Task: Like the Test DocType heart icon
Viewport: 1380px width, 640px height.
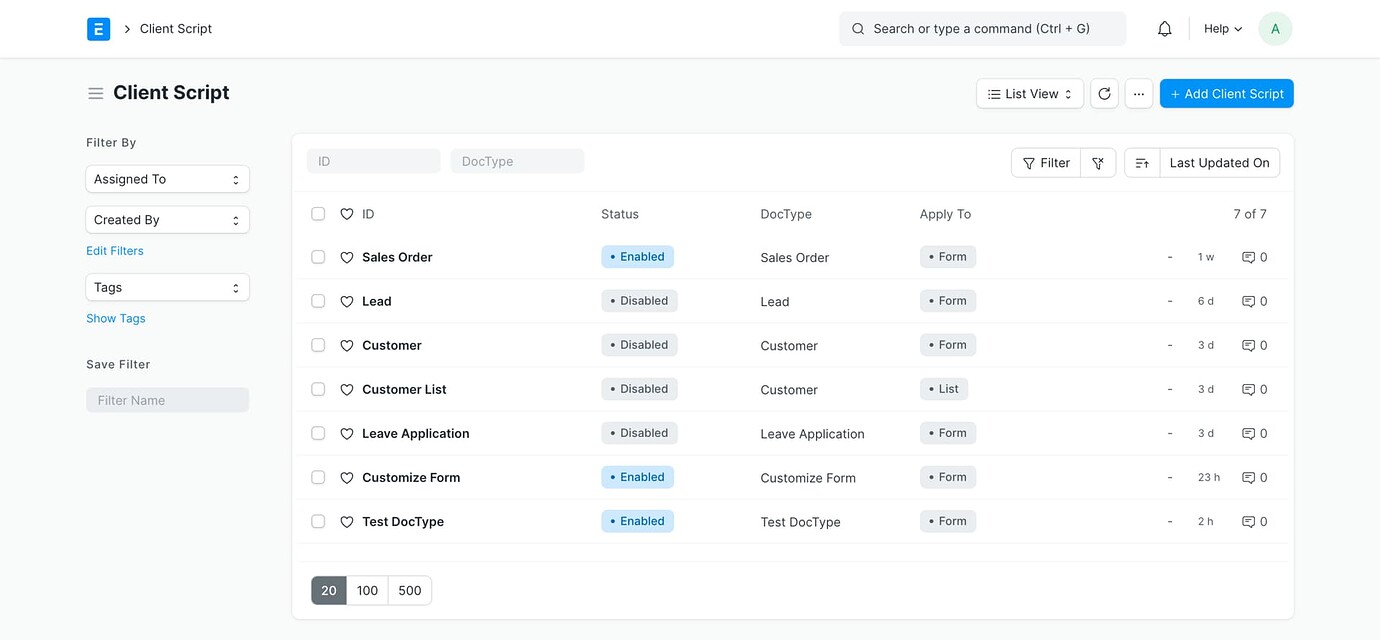Action: coord(347,521)
